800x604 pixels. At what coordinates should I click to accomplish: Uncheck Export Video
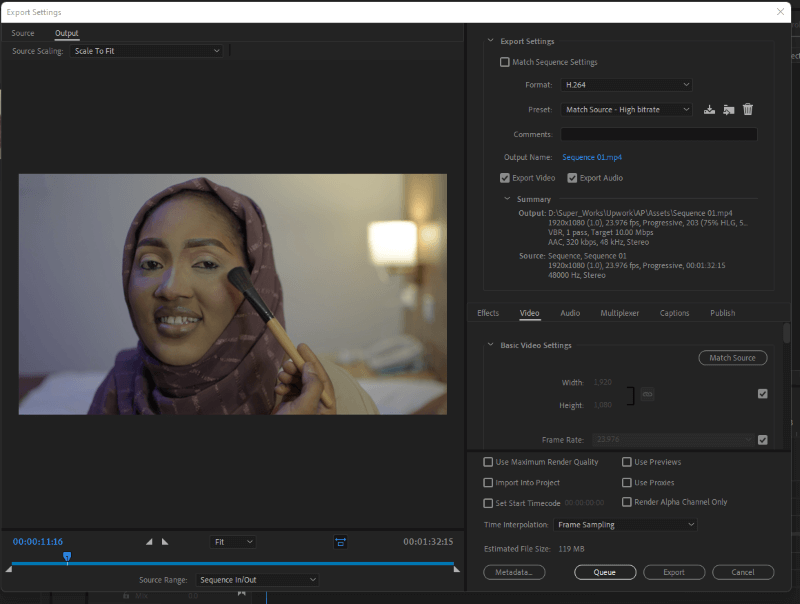coord(505,178)
